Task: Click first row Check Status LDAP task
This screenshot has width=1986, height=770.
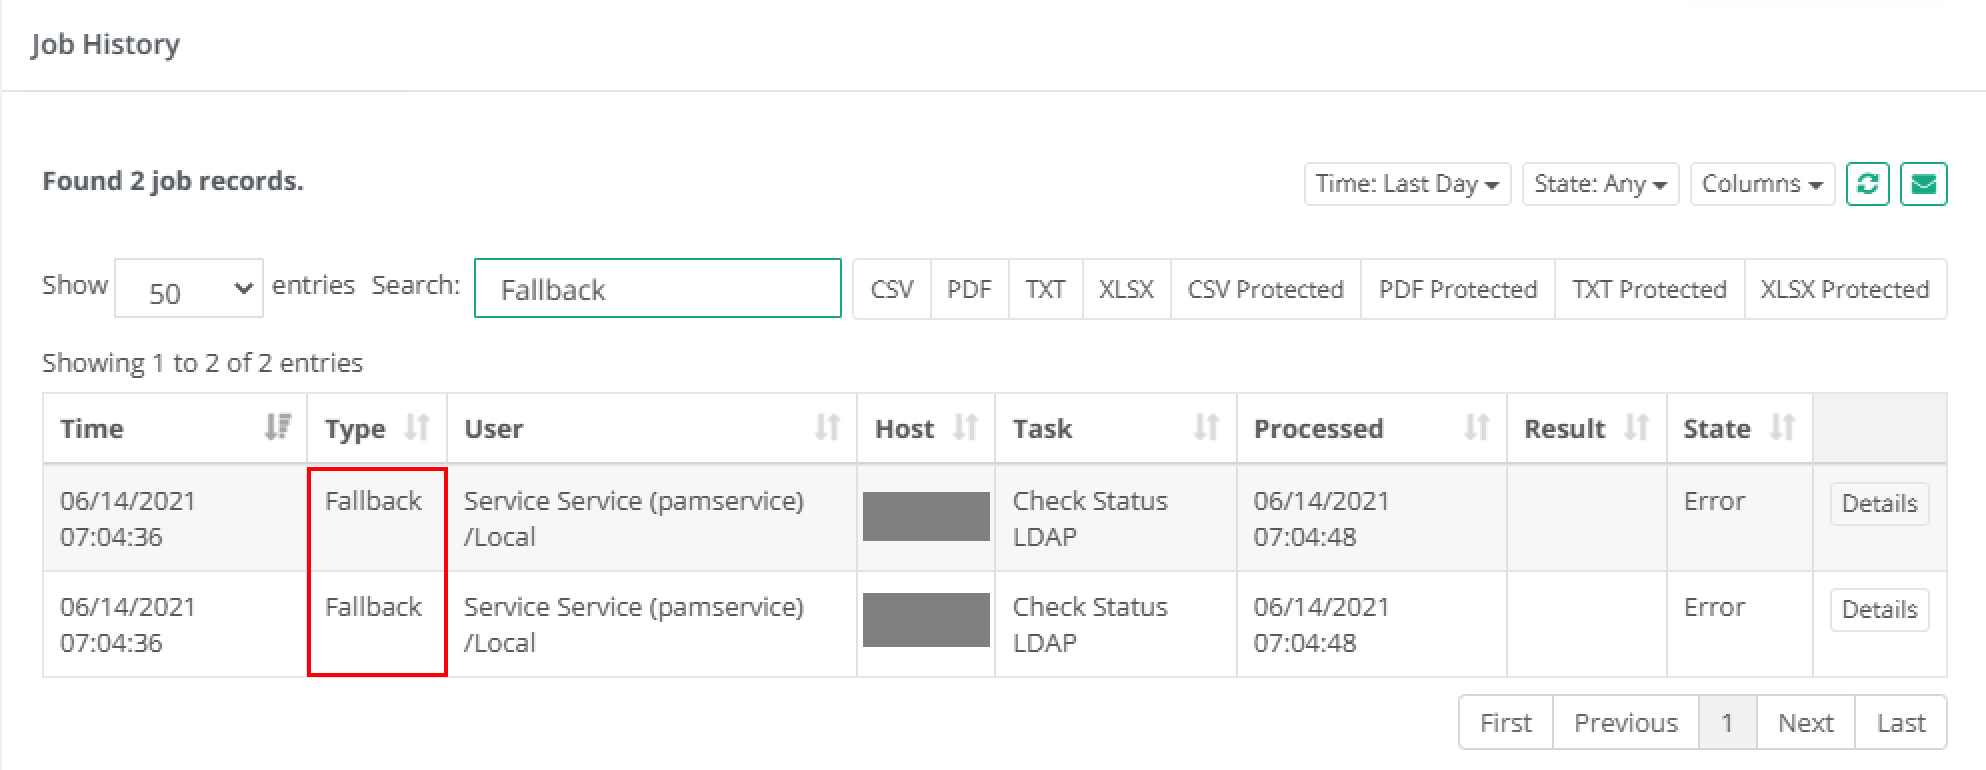Action: 1090,519
